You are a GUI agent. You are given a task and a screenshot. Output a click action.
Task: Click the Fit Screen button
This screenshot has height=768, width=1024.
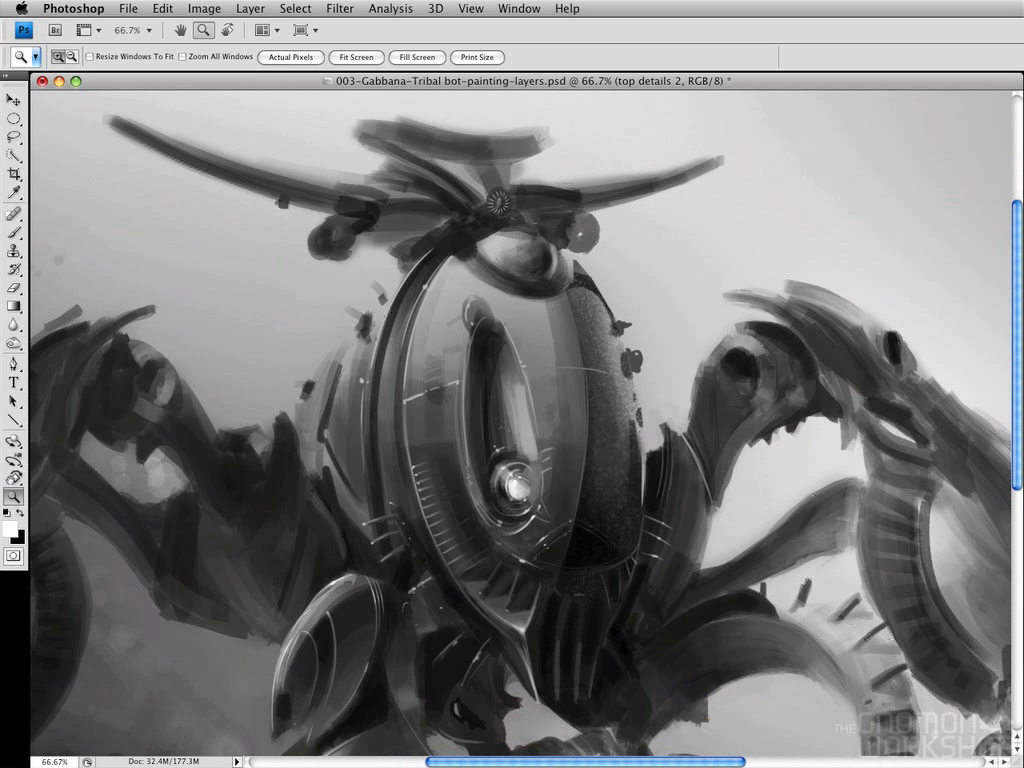[x=356, y=57]
